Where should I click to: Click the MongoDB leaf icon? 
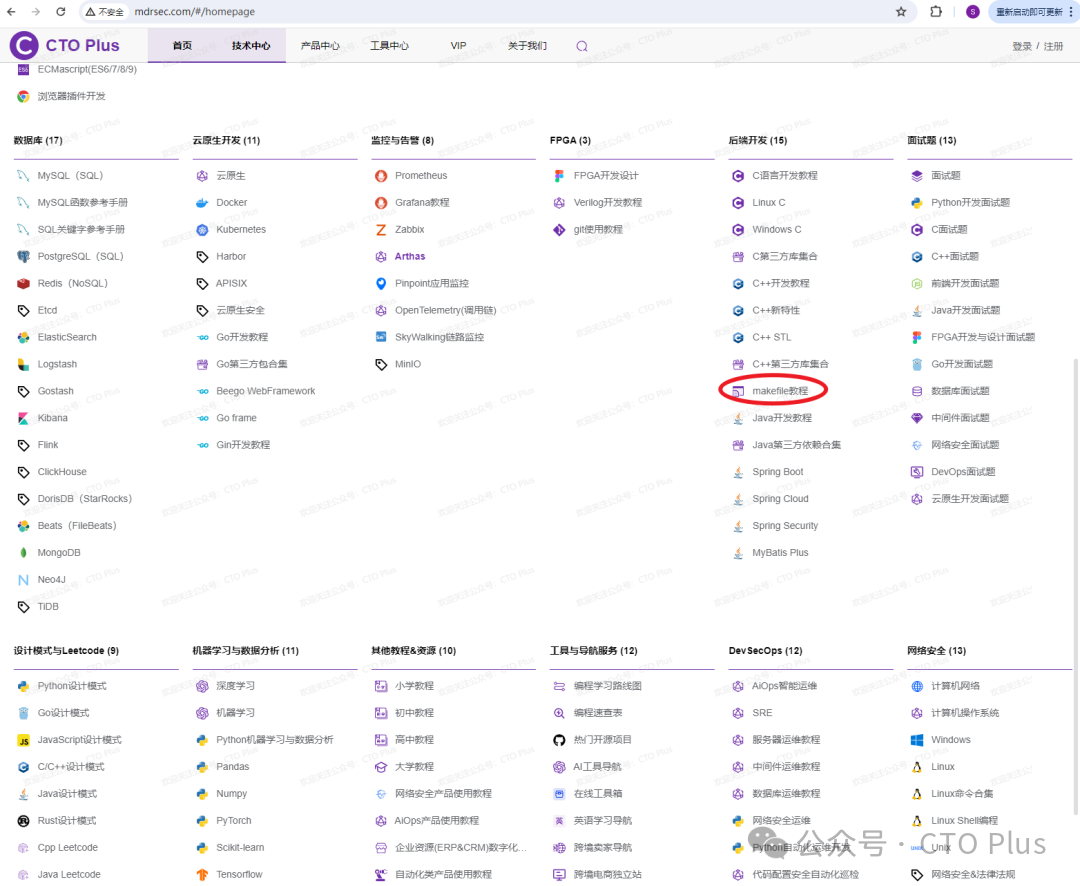pyautogui.click(x=23, y=553)
